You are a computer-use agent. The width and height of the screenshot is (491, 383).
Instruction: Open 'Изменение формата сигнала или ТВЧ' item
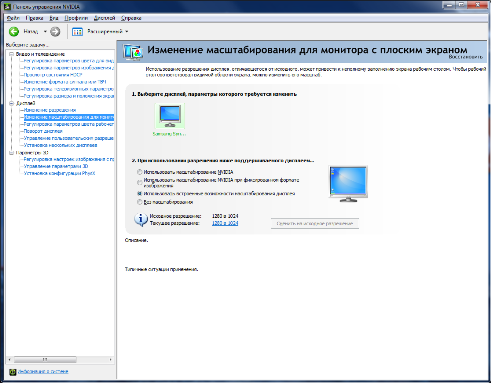(x=65, y=82)
